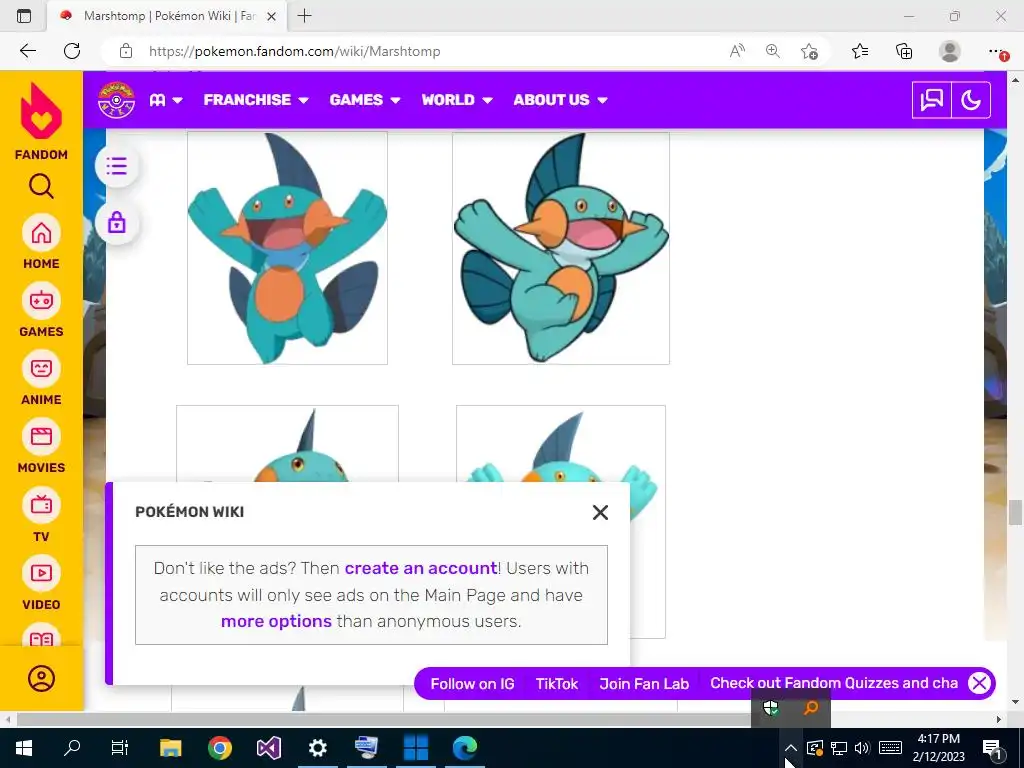Go to Fandom Home
This screenshot has height=768, width=1024.
click(41, 242)
